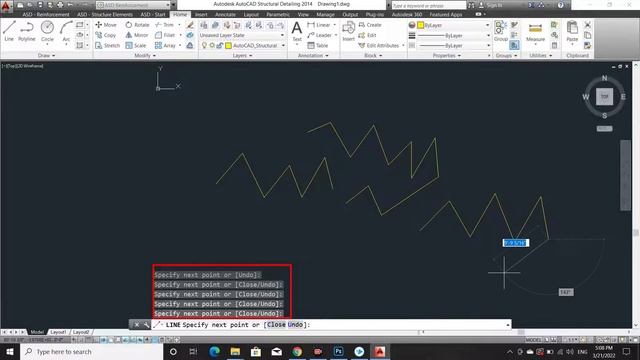
Task: Open the Parametric ribbon tab
Action: point(278,14)
